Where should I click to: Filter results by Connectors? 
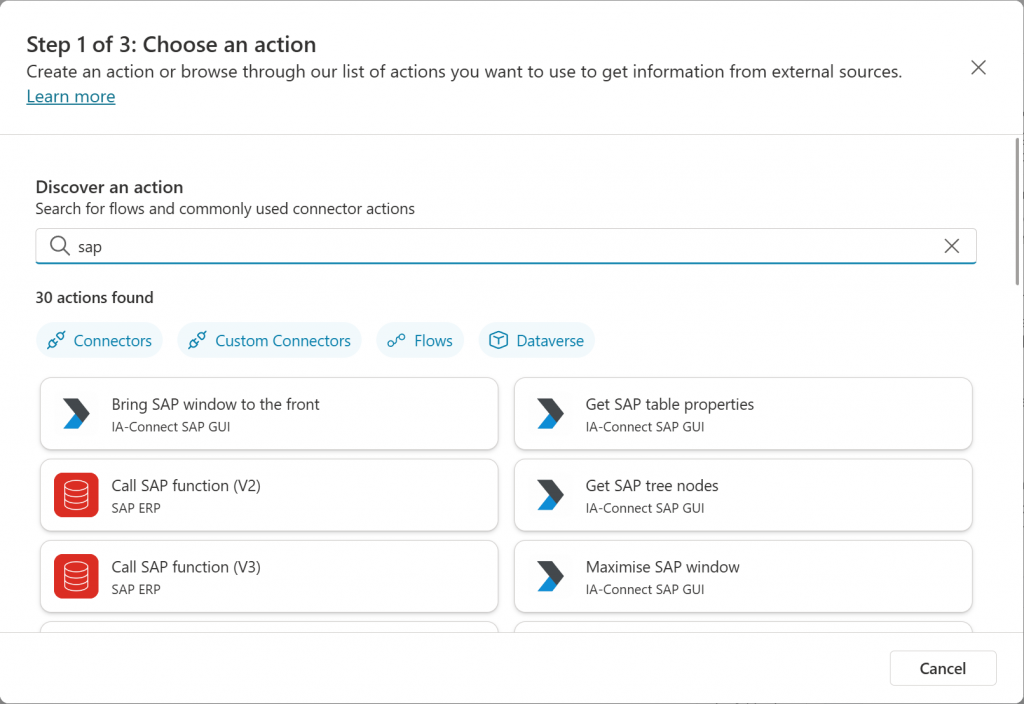coord(100,341)
